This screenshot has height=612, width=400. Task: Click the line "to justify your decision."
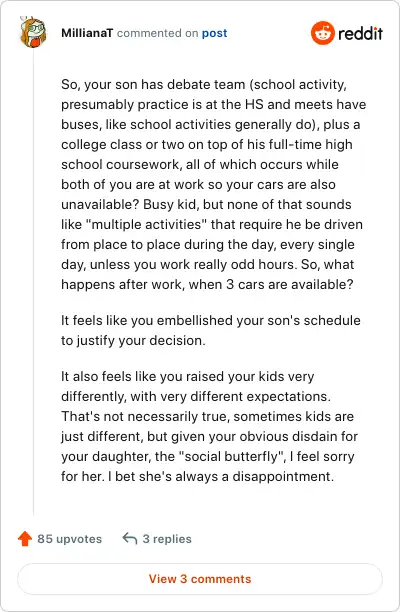point(133,340)
